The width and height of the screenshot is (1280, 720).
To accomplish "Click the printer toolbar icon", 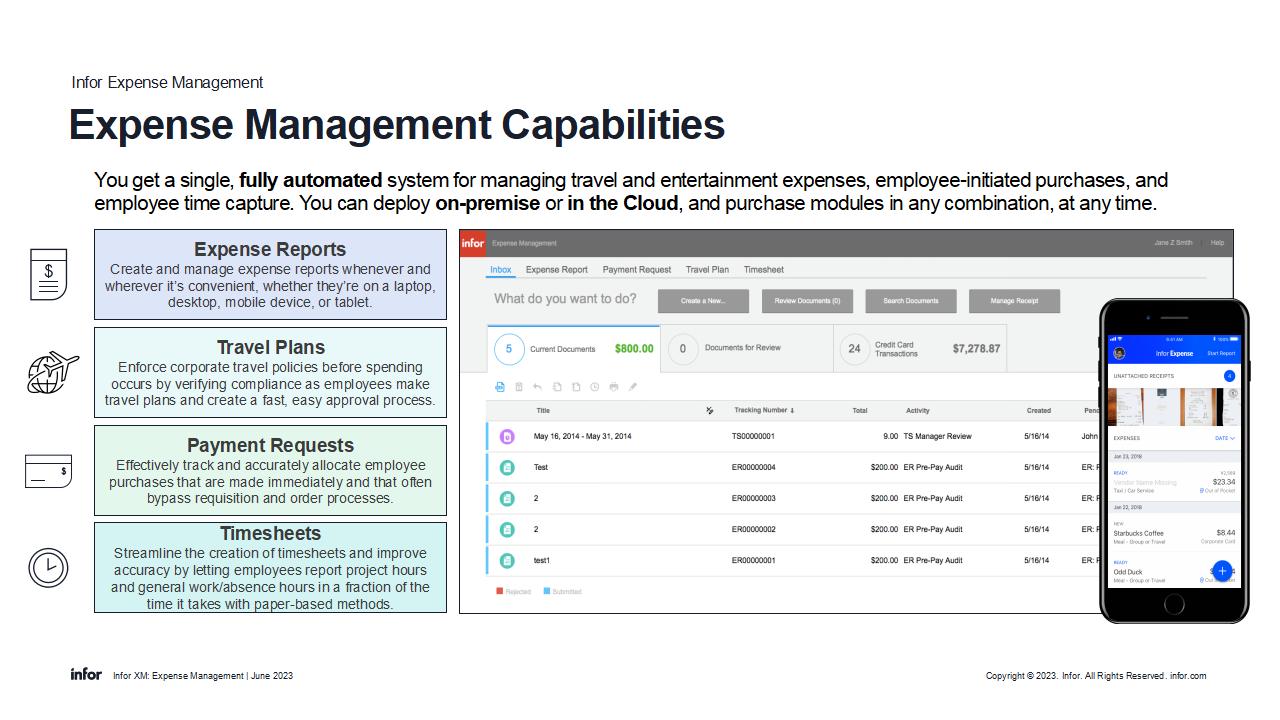I will pyautogui.click(x=614, y=387).
